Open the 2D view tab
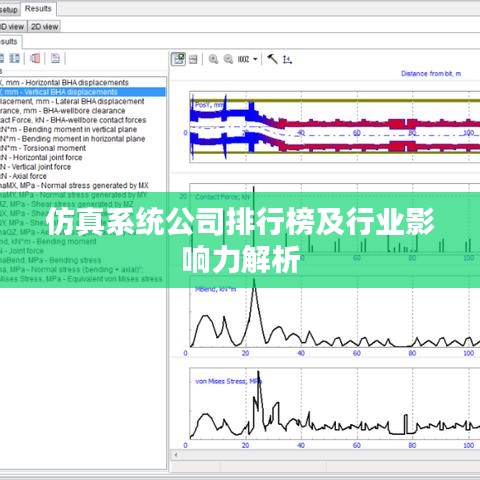 click(44, 27)
